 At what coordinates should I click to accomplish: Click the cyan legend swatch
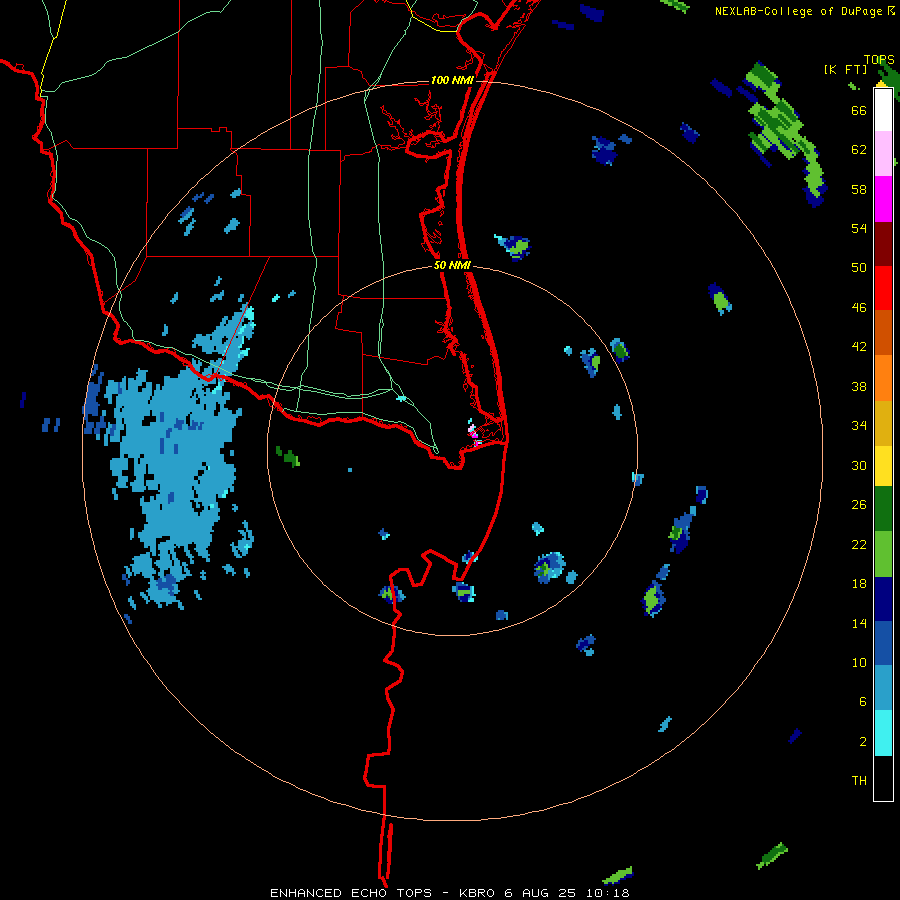(x=883, y=733)
